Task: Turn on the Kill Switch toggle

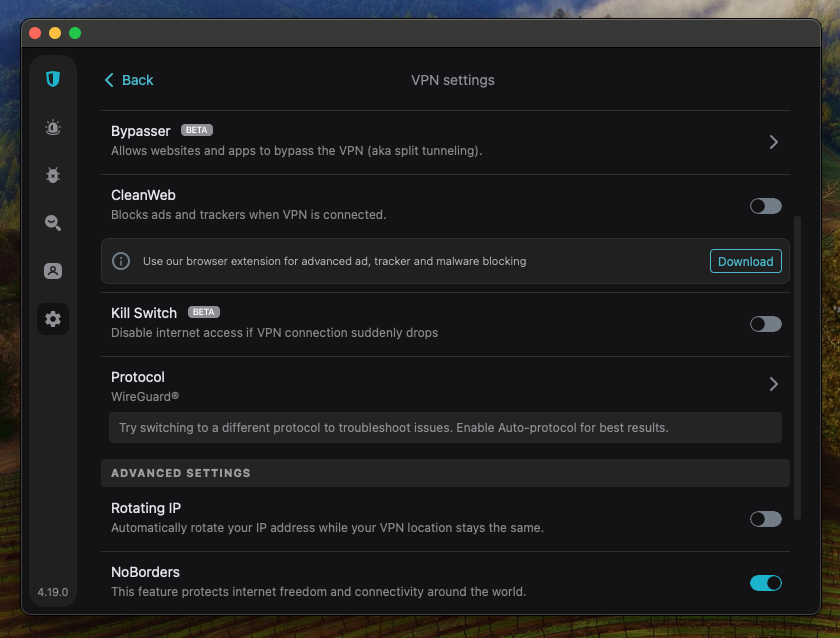Action: (x=766, y=324)
